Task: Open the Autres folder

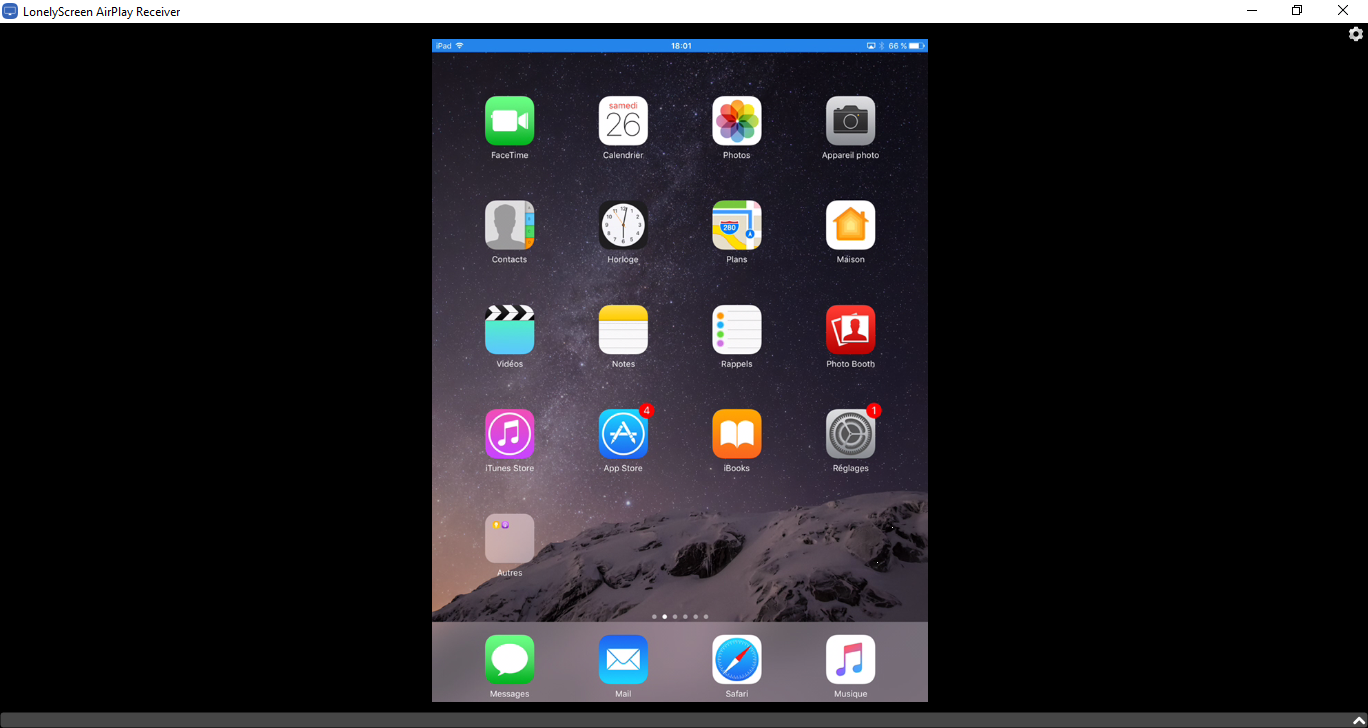Action: 509,539
